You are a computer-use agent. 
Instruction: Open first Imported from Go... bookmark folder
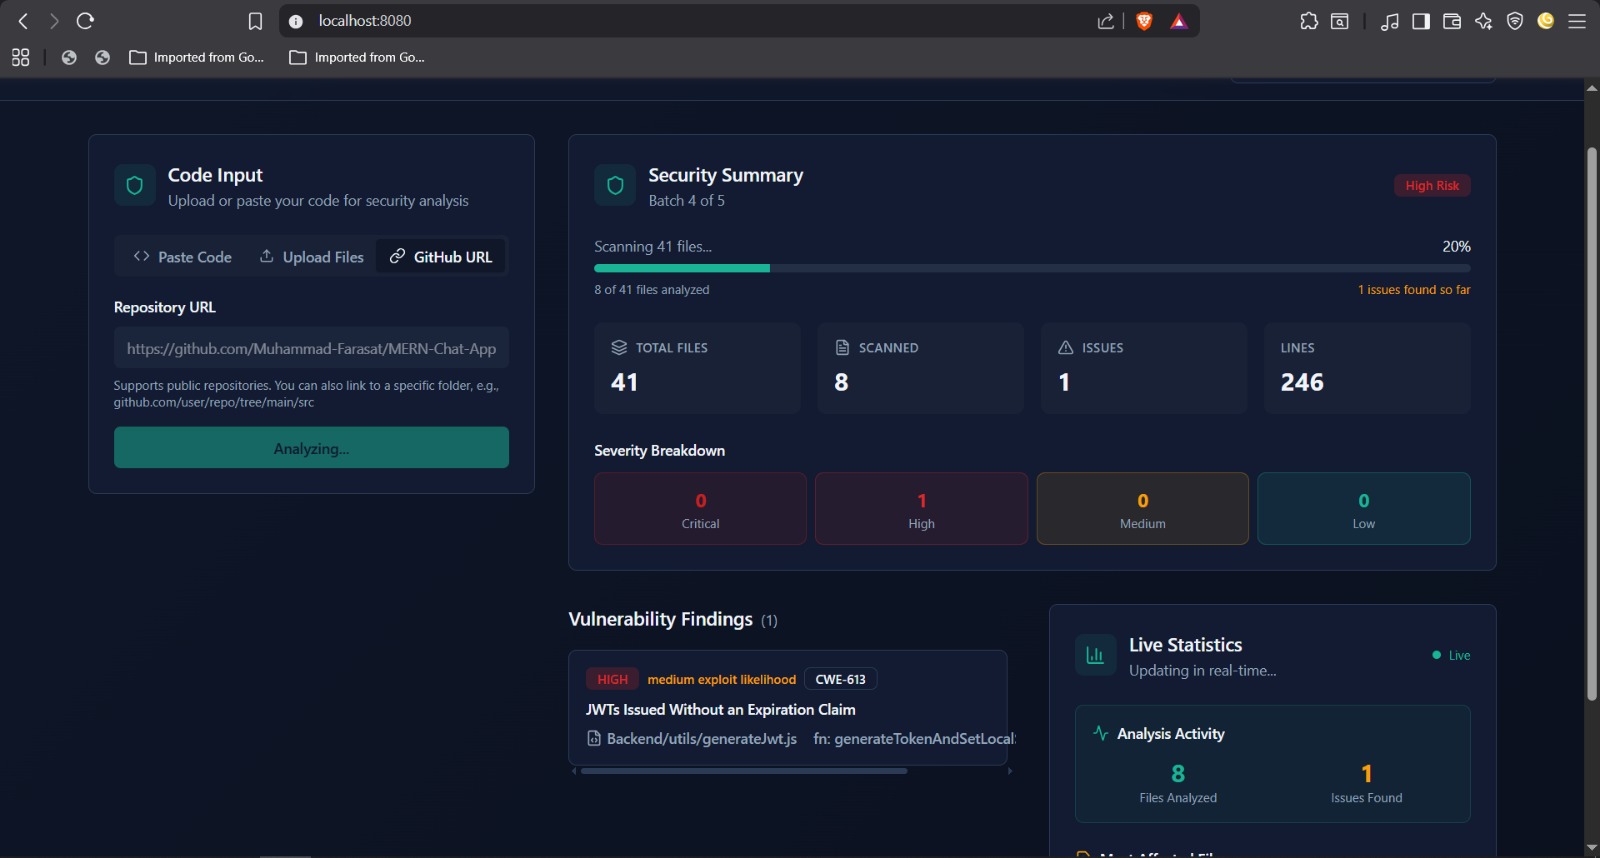point(197,58)
